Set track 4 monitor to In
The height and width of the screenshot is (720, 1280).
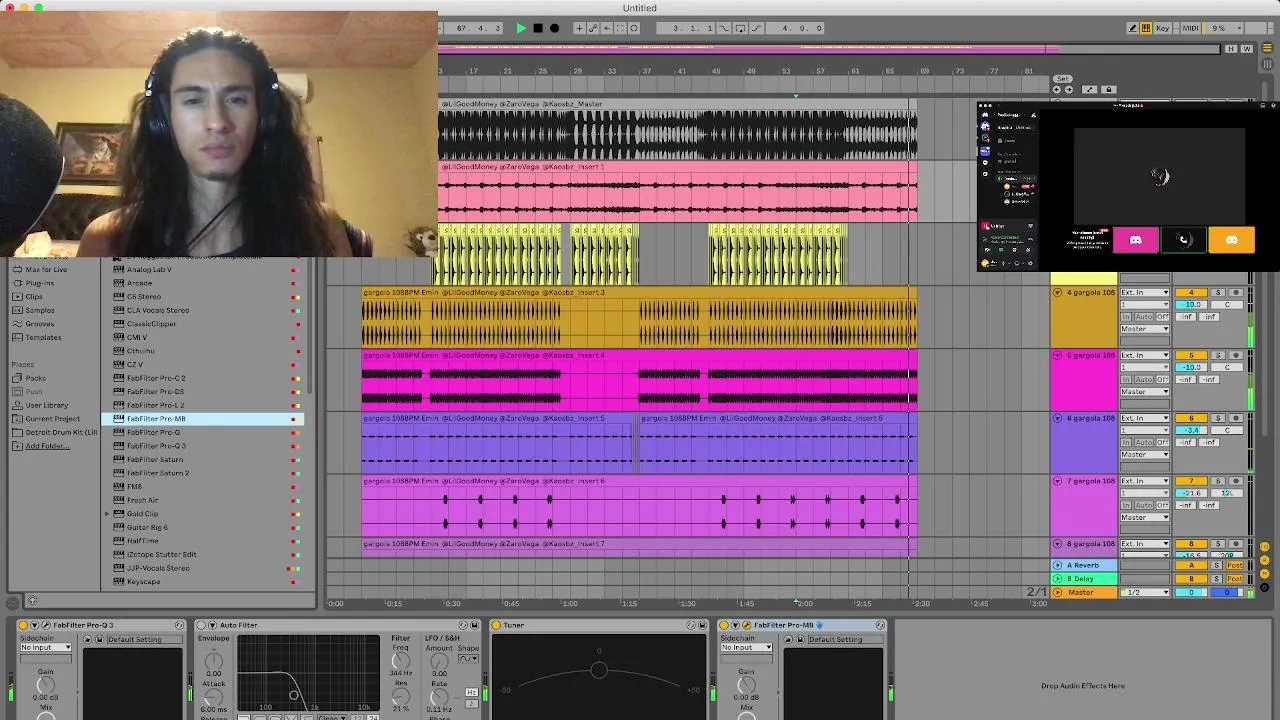coord(1128,317)
